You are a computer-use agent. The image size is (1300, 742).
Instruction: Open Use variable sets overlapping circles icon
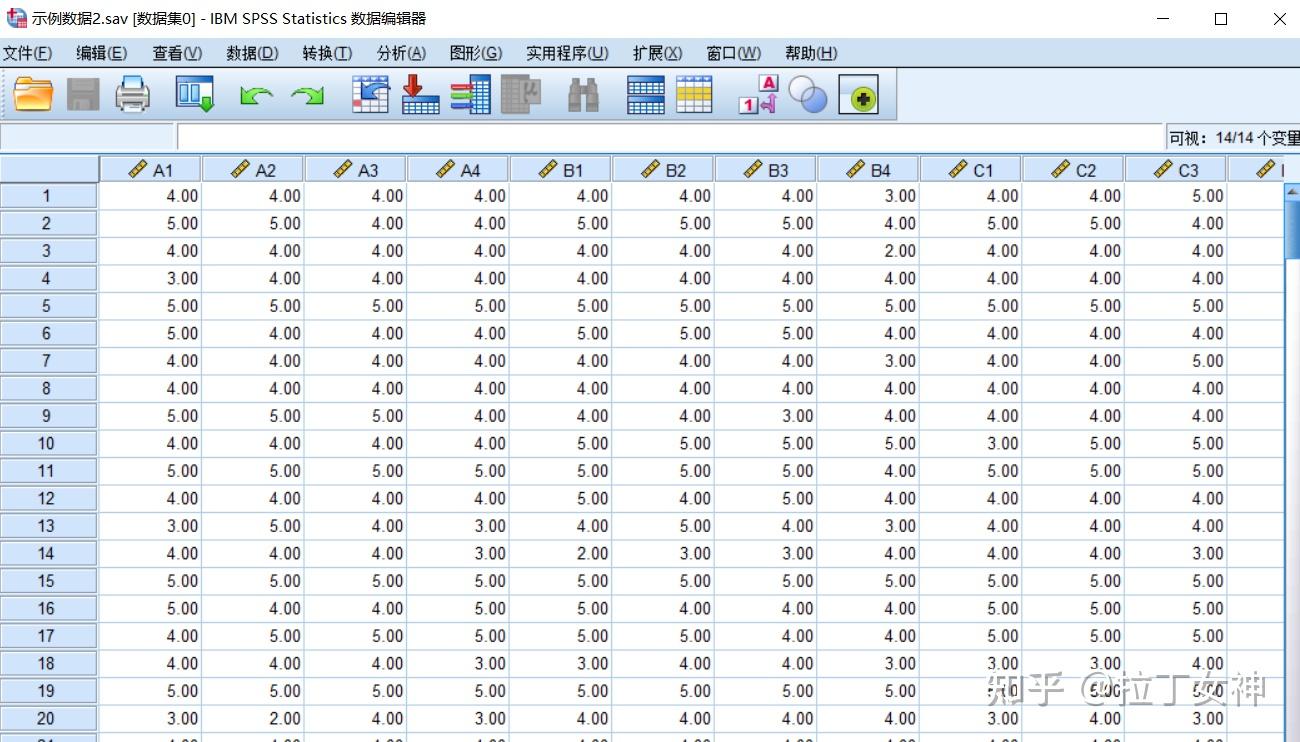coord(808,95)
